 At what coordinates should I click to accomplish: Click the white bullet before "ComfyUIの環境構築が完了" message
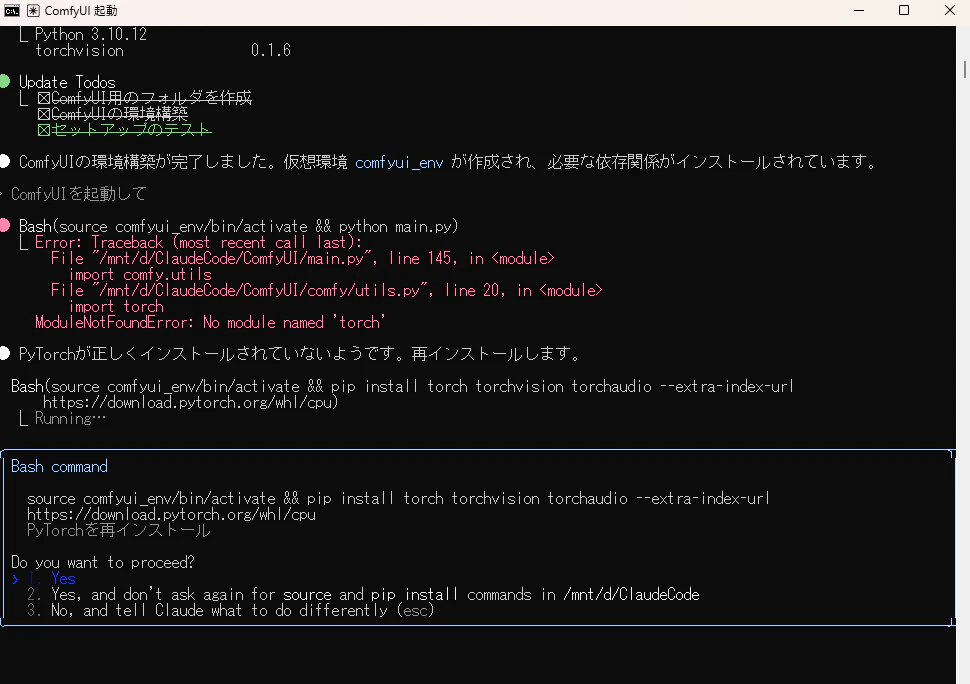(x=5, y=161)
